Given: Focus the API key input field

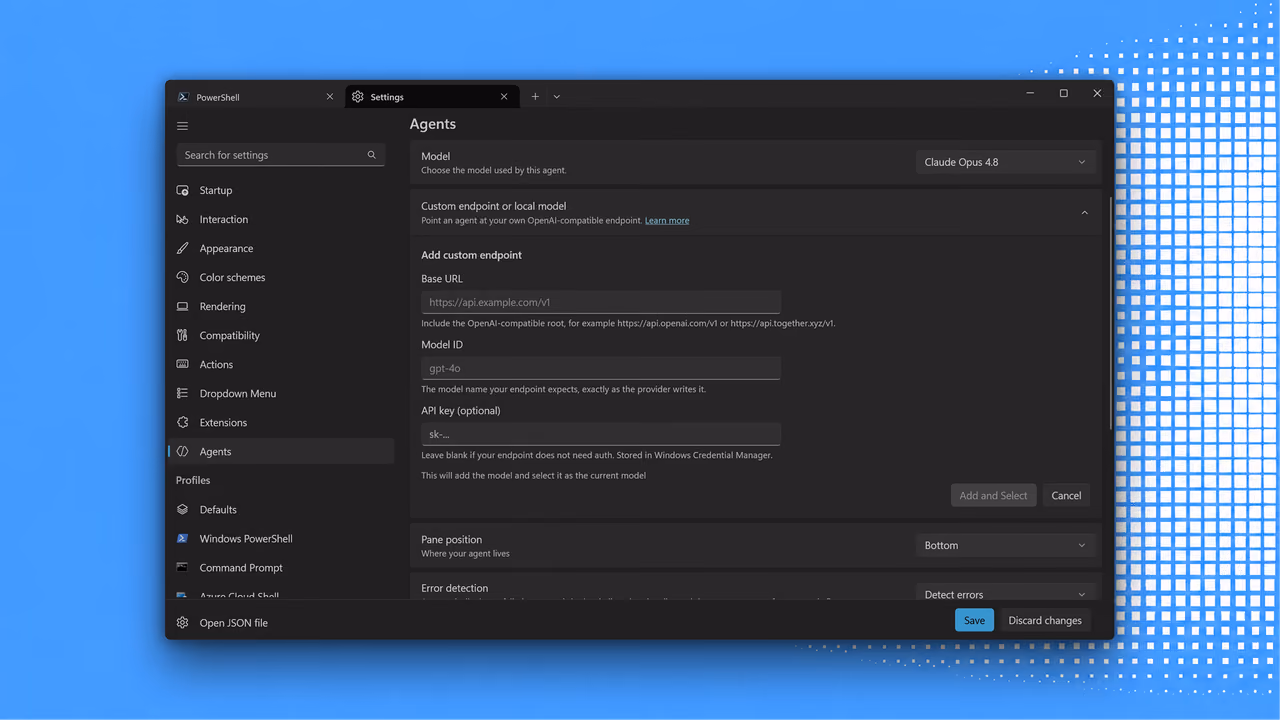Looking at the screenshot, I should (601, 434).
